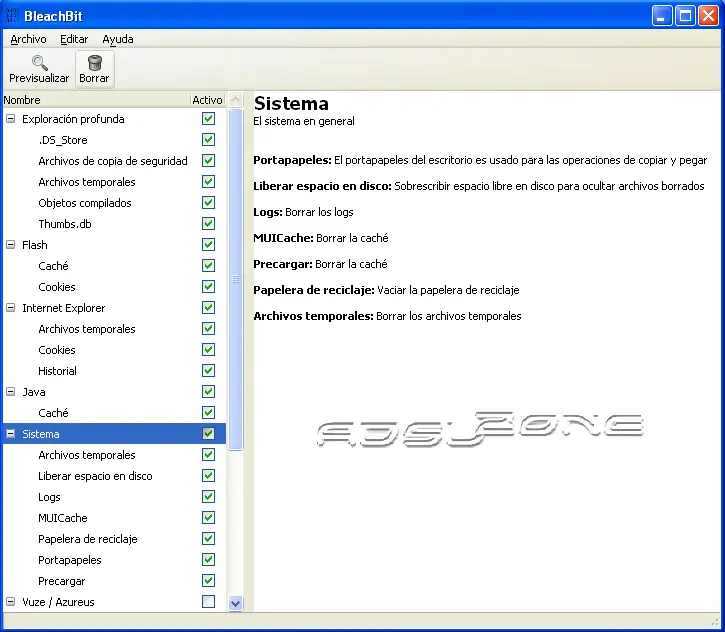Click the 'Portapapeles:' description line
The height and width of the screenshot is (632, 725).
coord(480,160)
